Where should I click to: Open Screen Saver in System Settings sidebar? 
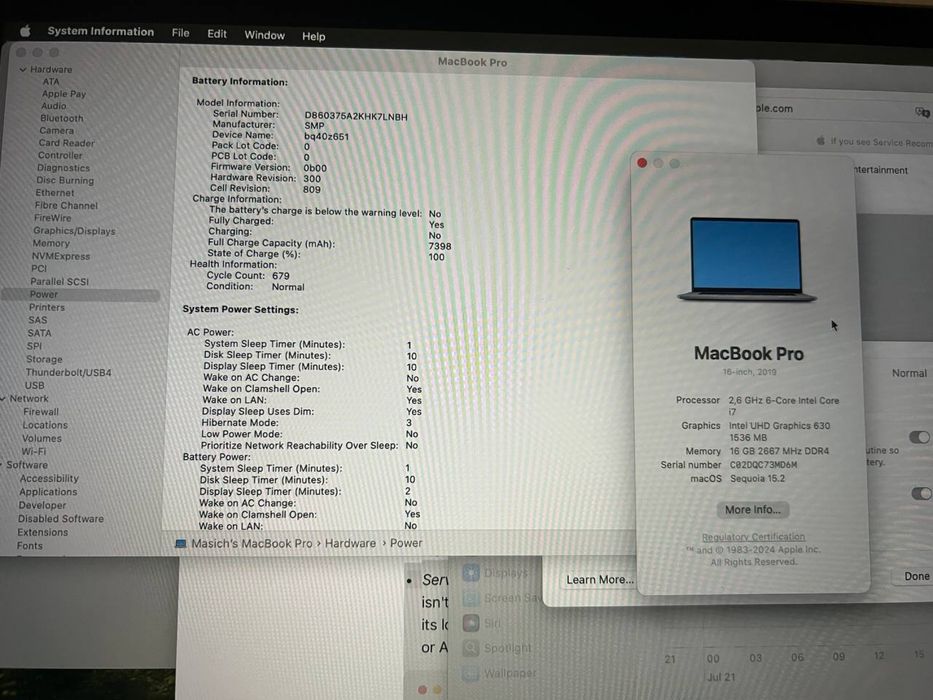503,598
